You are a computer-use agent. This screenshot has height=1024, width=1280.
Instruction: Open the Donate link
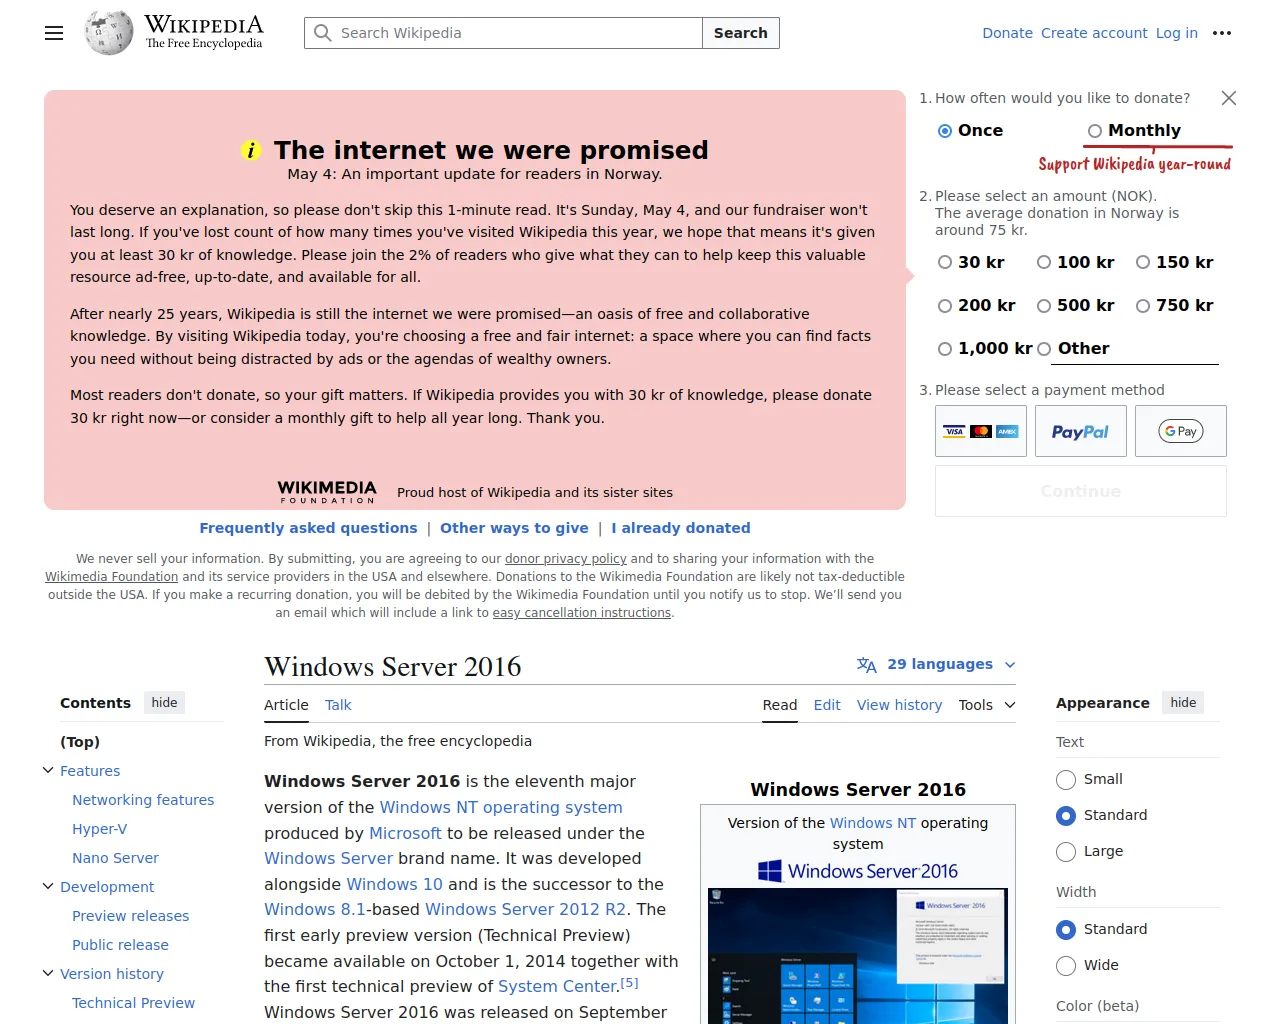tap(1007, 33)
